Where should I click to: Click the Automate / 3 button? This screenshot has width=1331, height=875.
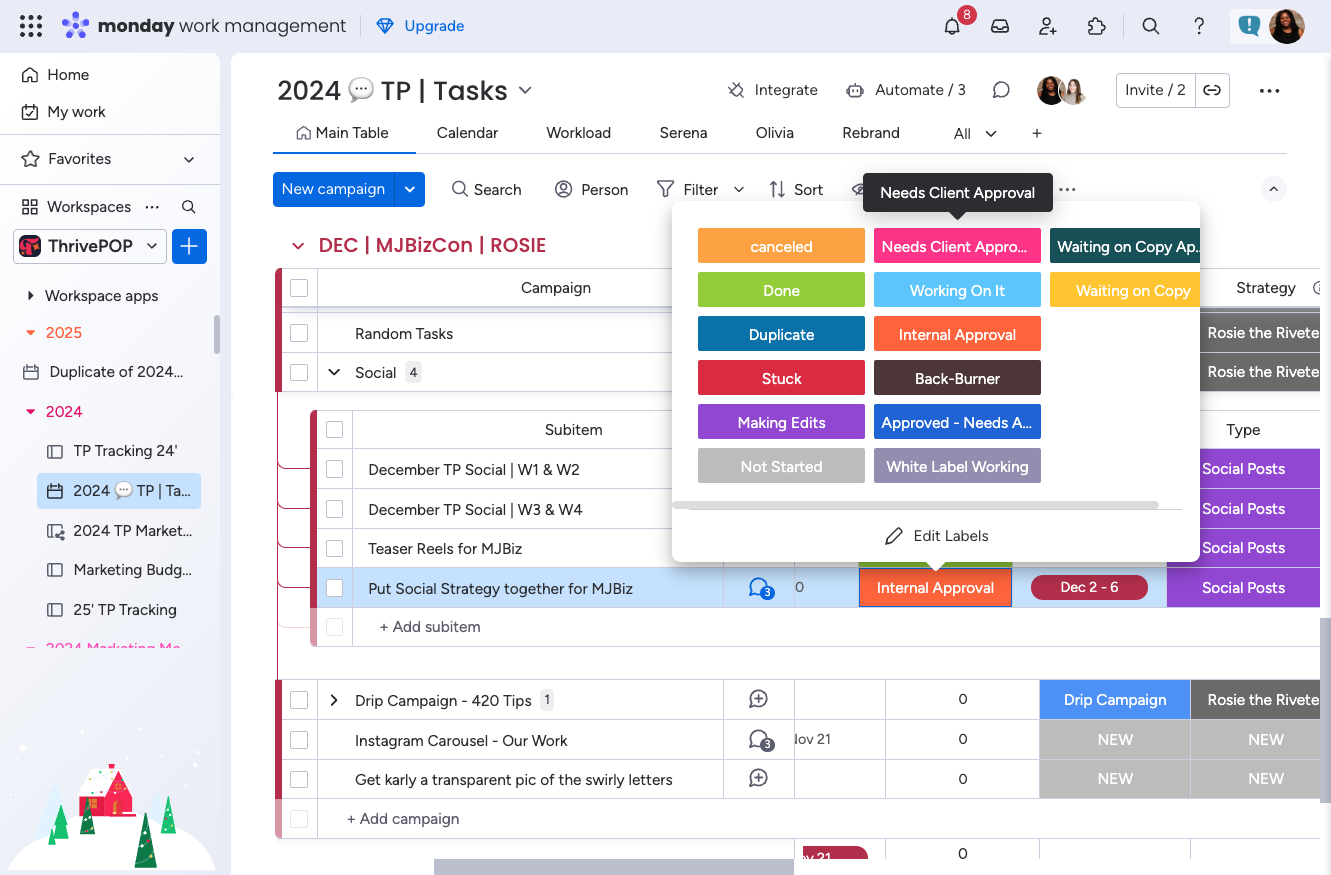tap(906, 90)
